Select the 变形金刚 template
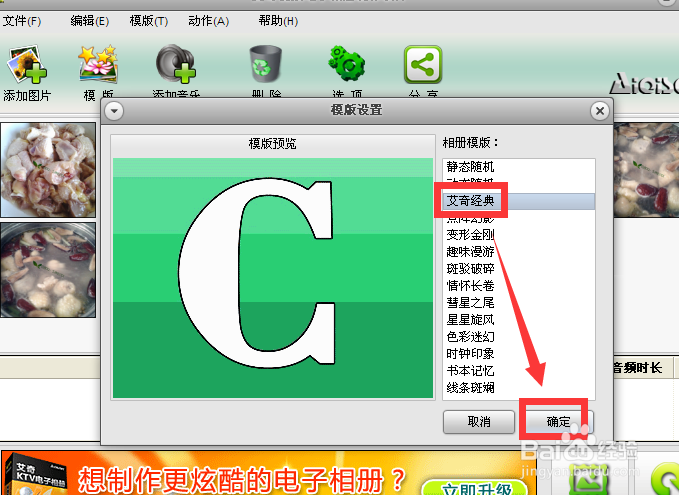 (x=519, y=235)
